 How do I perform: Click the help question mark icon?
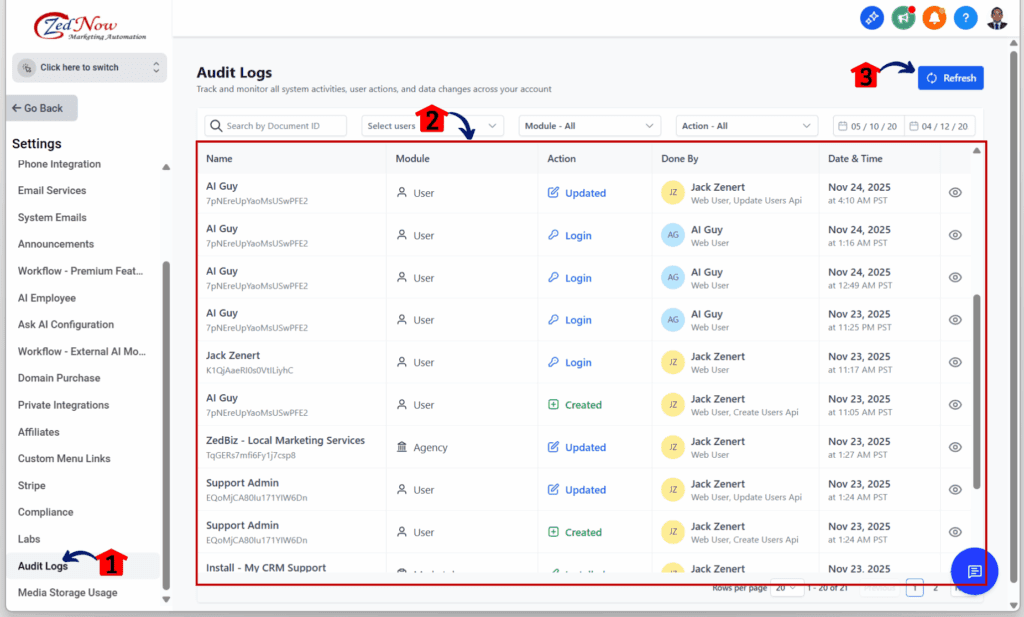click(x=965, y=17)
